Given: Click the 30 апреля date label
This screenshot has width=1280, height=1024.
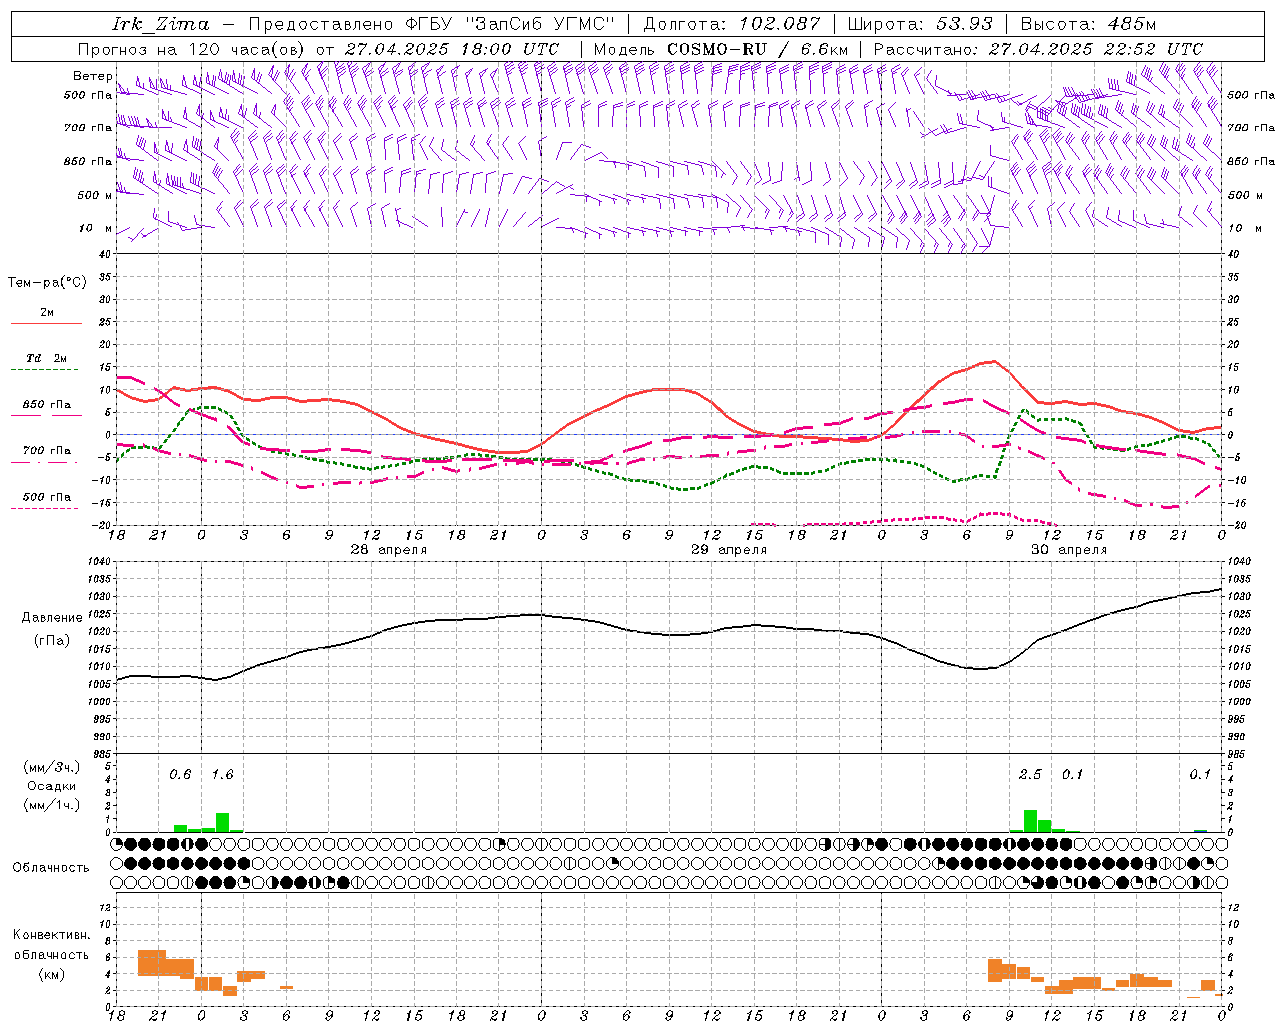Looking at the screenshot, I should pos(1069,550).
